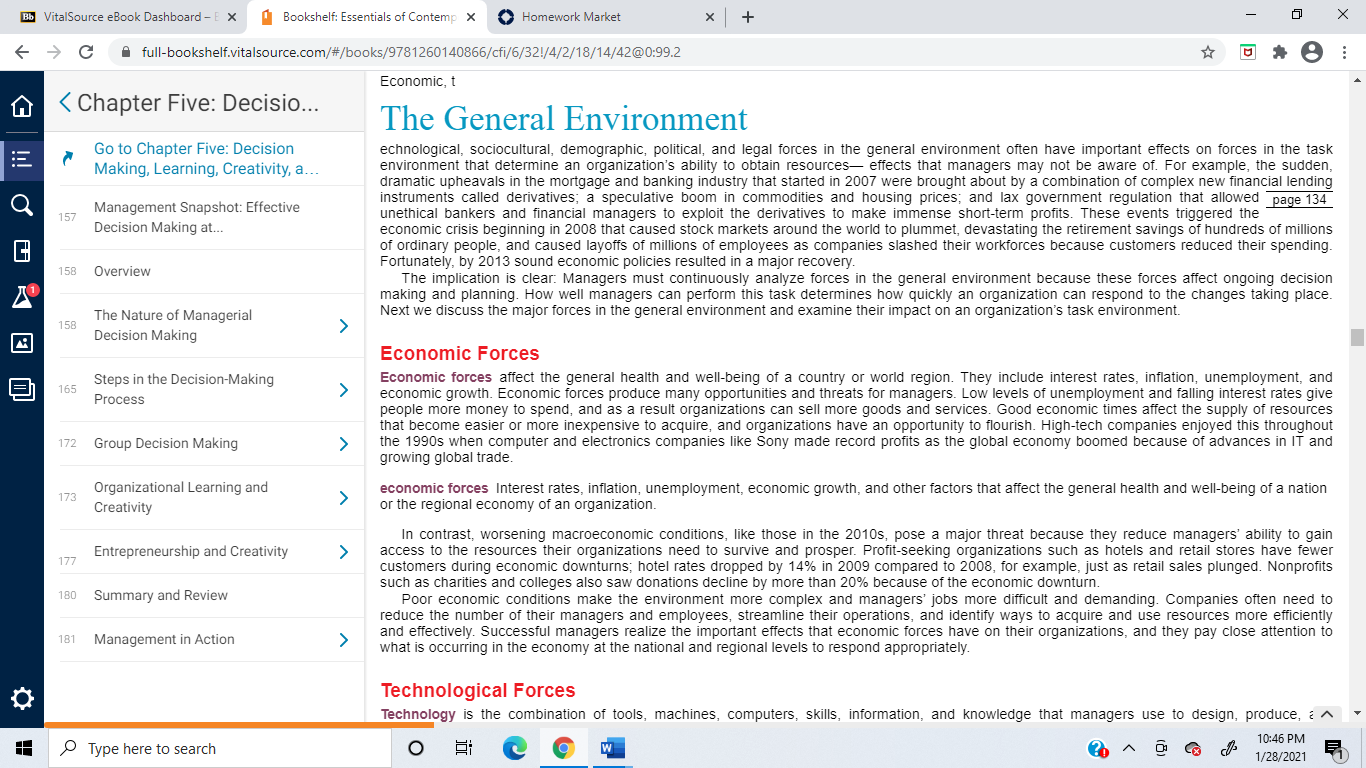Expand Entrepreneurship and Creativity section
Viewport: 1366px width, 768px height.
pyautogui.click(x=343, y=552)
